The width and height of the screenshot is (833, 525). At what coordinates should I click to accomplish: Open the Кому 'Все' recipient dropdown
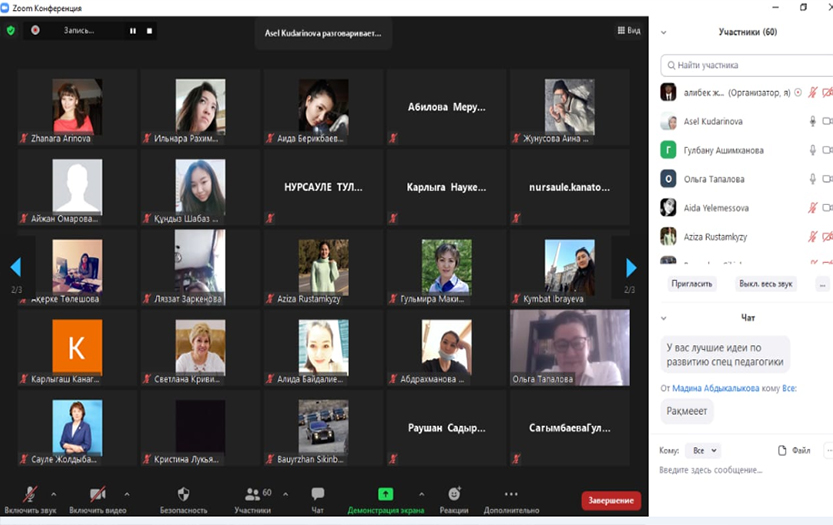click(x=704, y=451)
